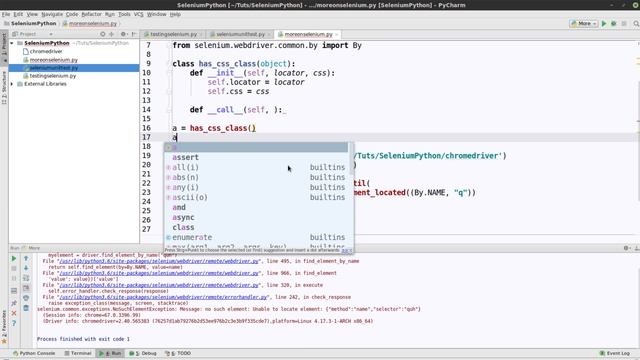Click the stop icon in top toolbar

624,24
